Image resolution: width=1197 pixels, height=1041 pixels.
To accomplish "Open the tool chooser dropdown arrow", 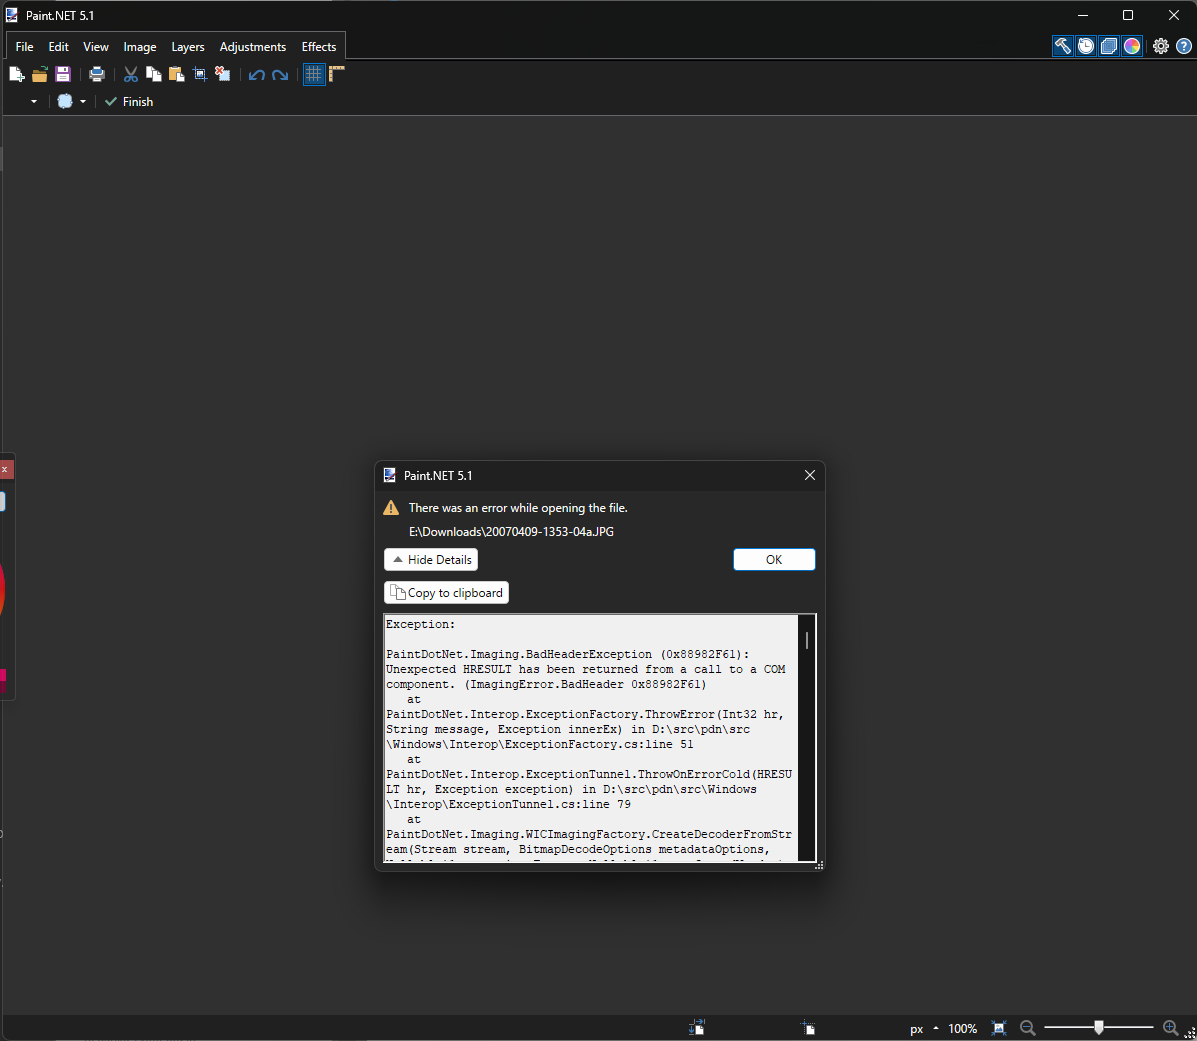I will (34, 102).
